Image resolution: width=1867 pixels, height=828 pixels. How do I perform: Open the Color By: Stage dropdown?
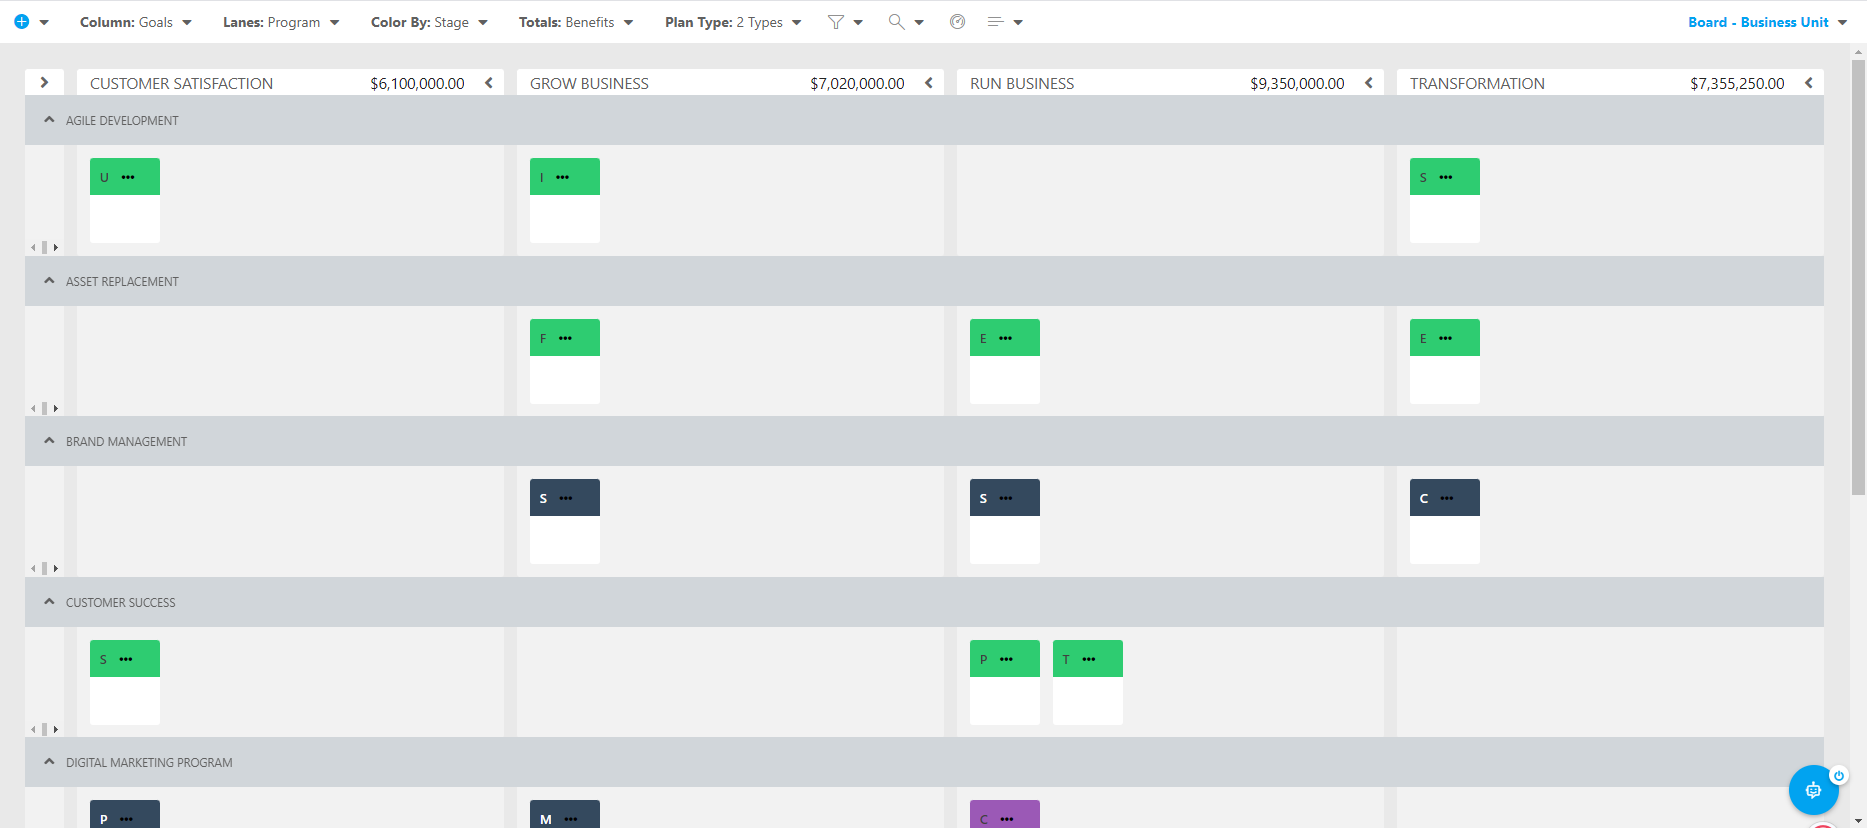click(429, 22)
